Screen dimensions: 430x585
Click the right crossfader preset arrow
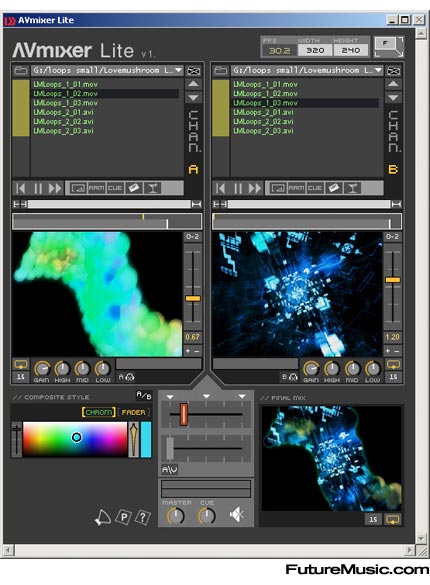click(x=242, y=396)
